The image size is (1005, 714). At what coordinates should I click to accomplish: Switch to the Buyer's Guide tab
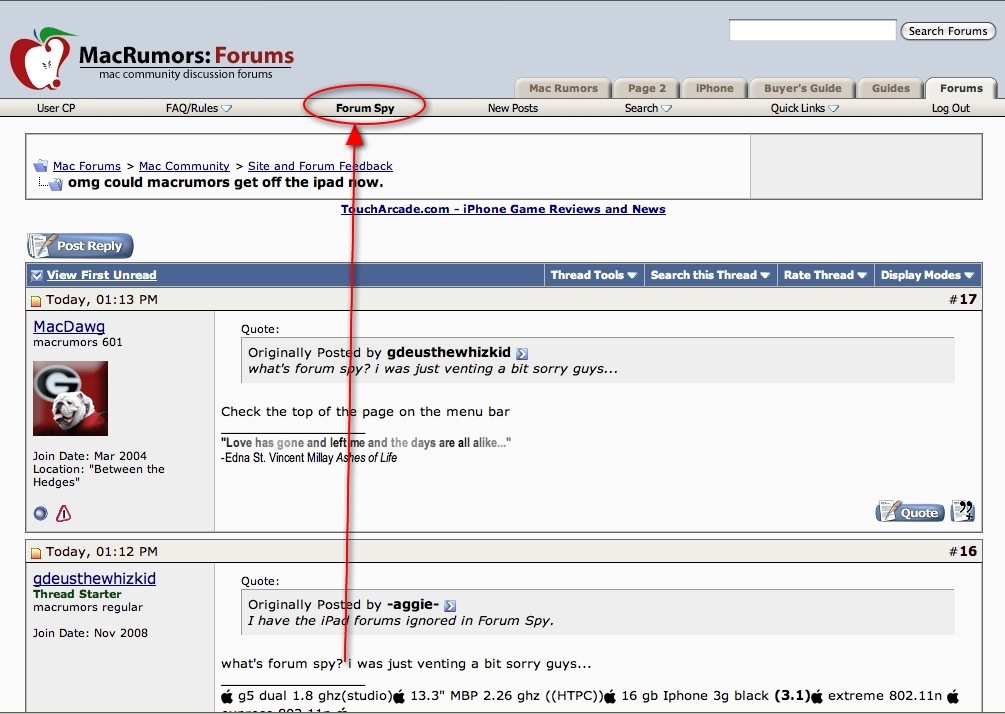tap(802, 88)
